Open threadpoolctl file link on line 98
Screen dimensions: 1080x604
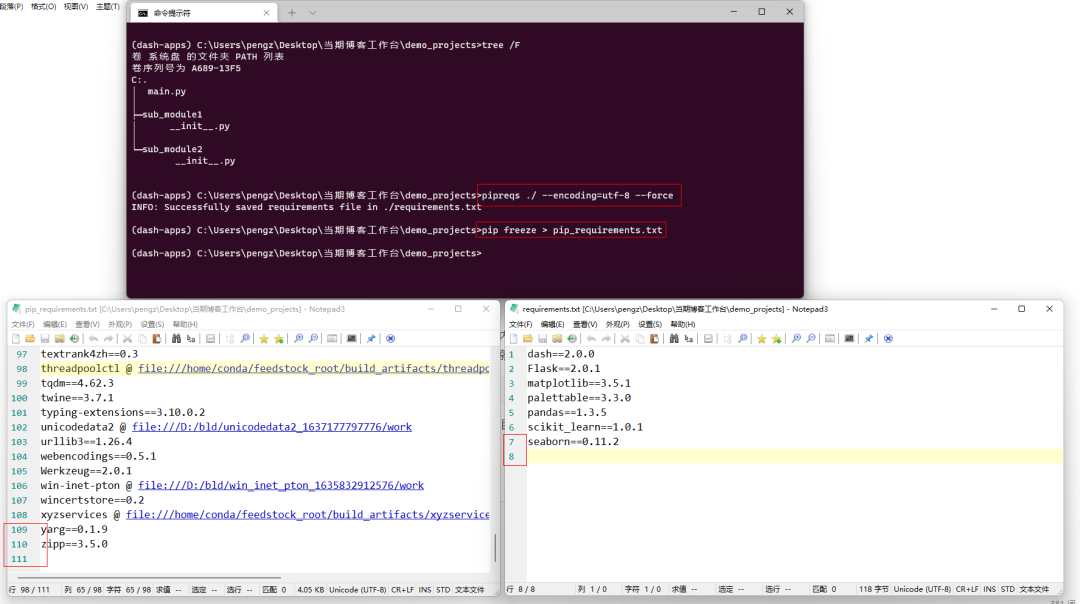313,368
